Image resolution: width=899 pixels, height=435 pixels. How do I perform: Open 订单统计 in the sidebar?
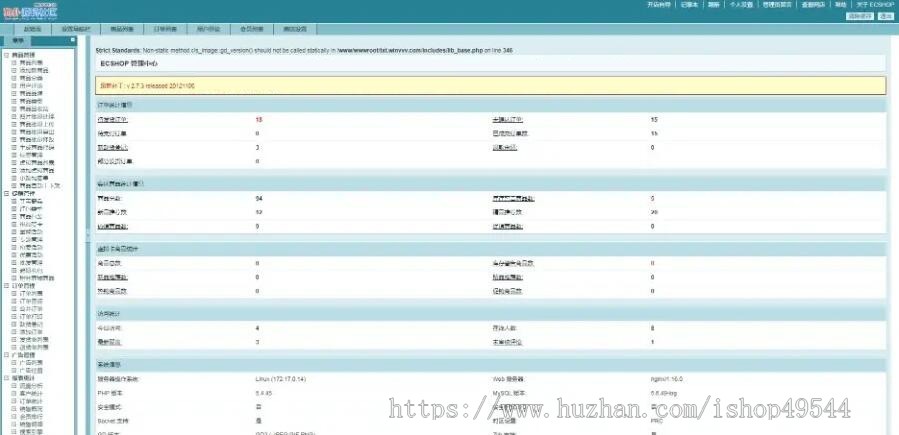(31, 401)
